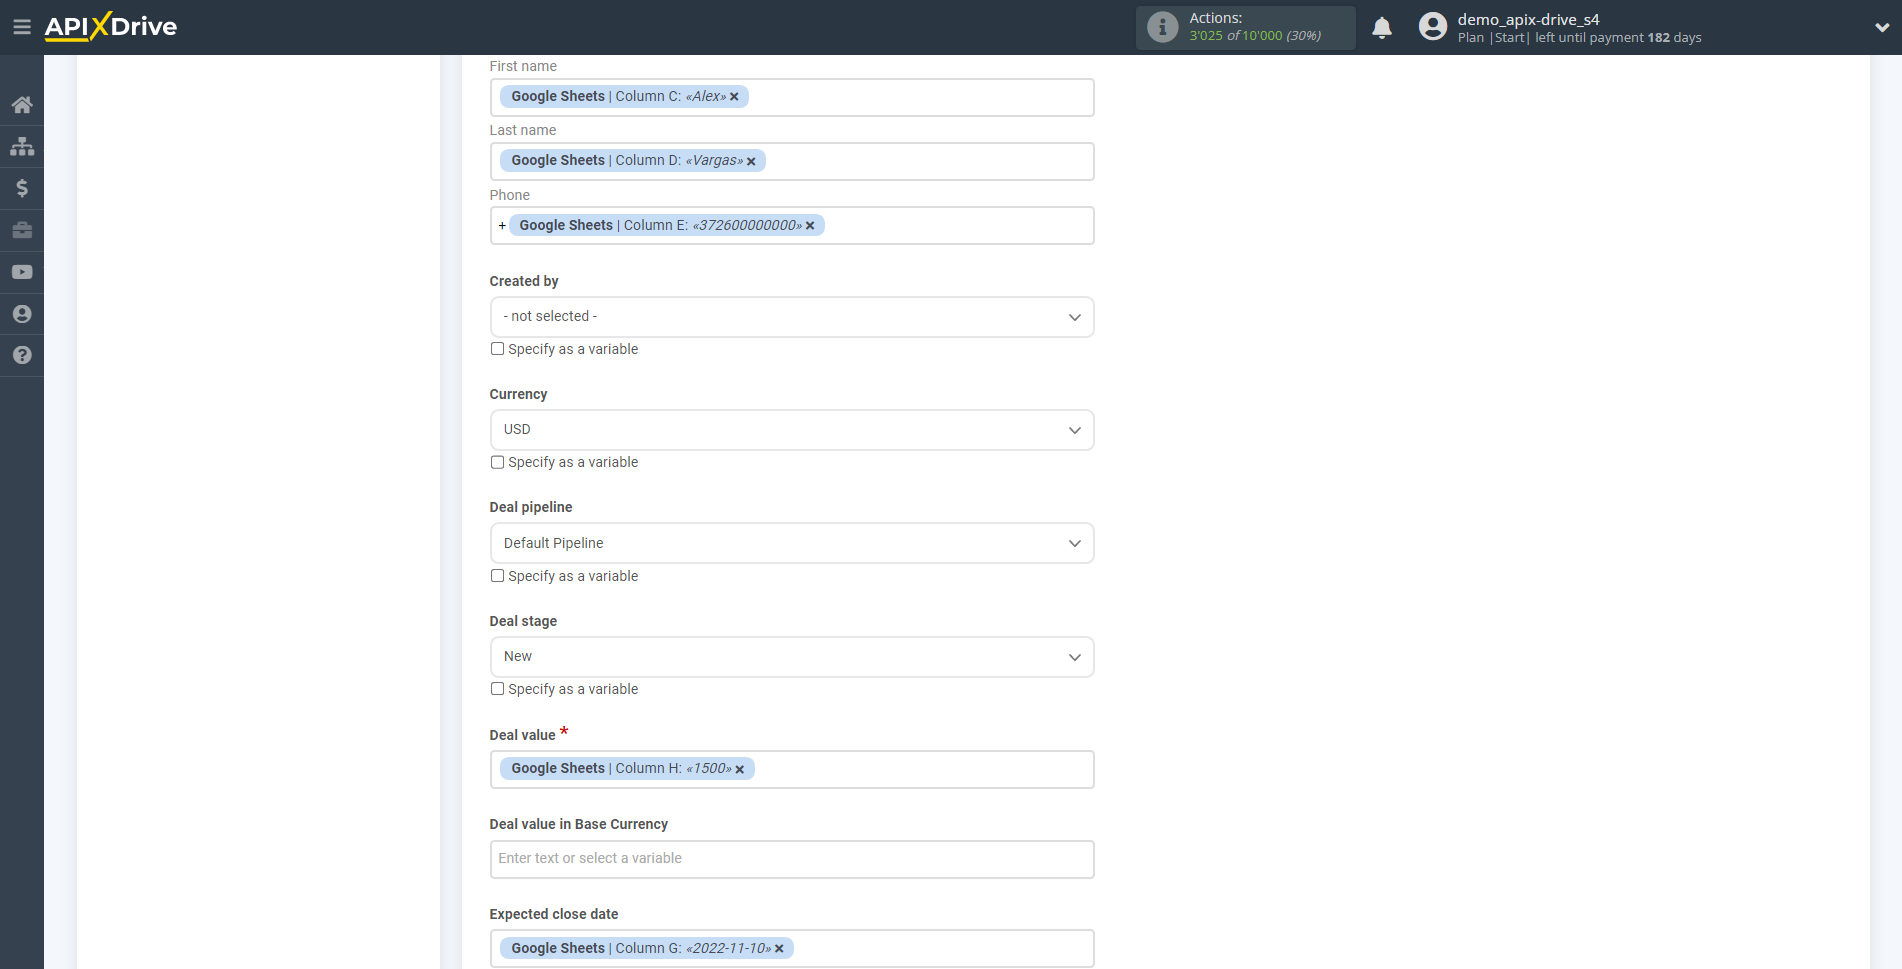Check Specify as a variable under Deal pipeline
This screenshot has height=969, width=1902.
pyautogui.click(x=497, y=576)
